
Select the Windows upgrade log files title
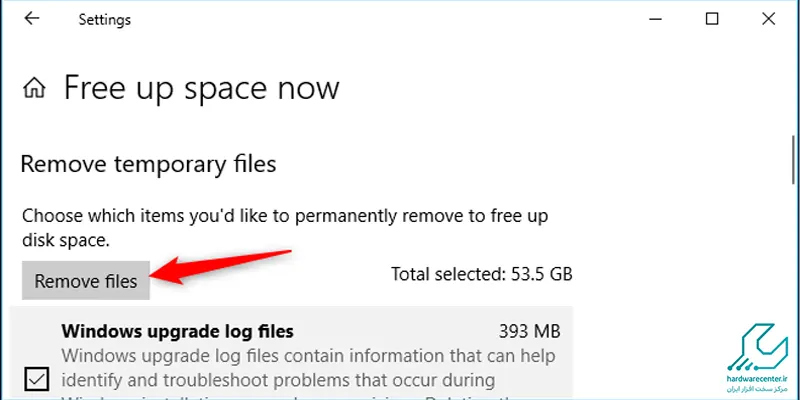click(178, 332)
